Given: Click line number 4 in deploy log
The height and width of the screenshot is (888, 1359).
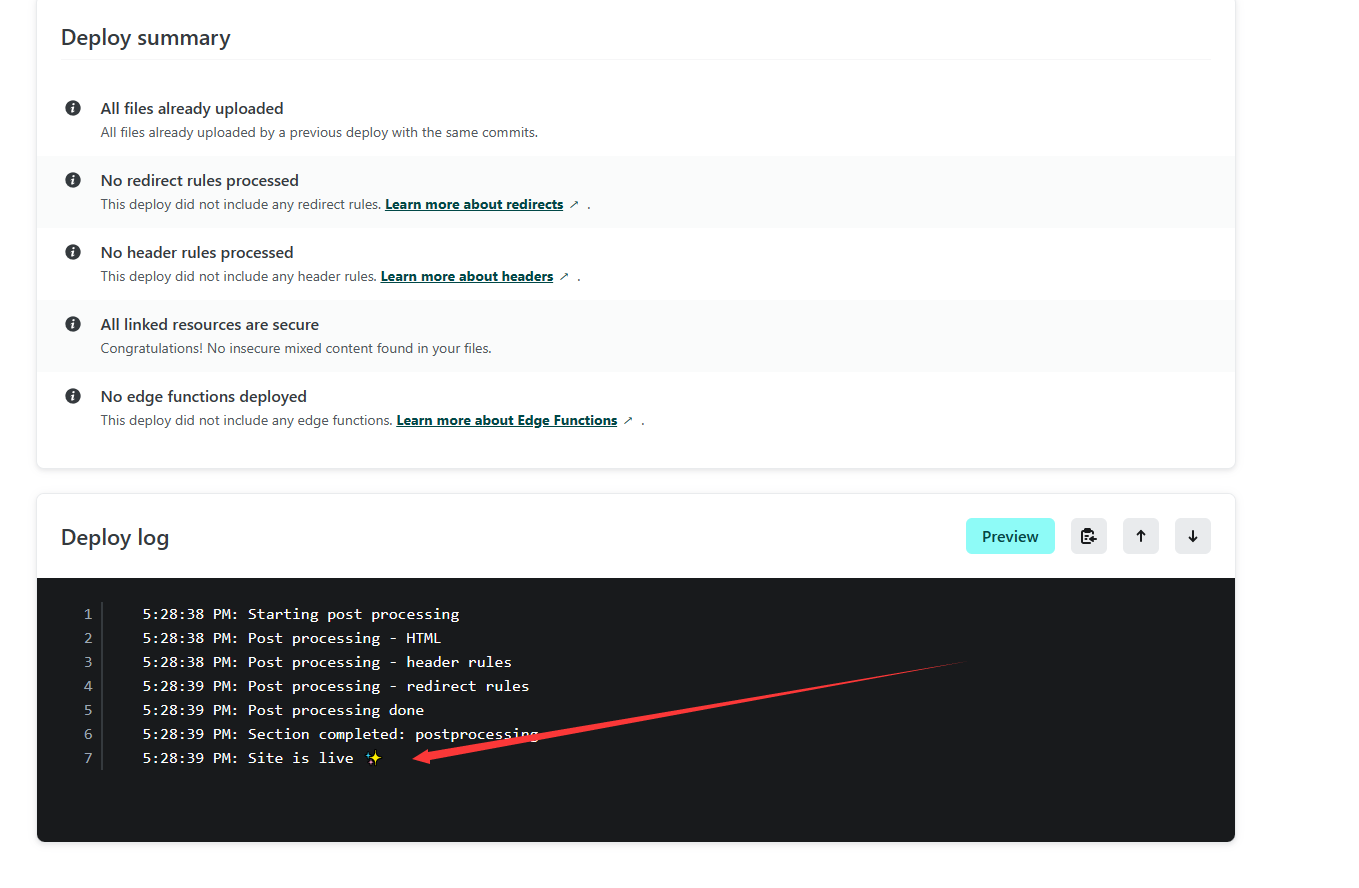Looking at the screenshot, I should (88, 686).
